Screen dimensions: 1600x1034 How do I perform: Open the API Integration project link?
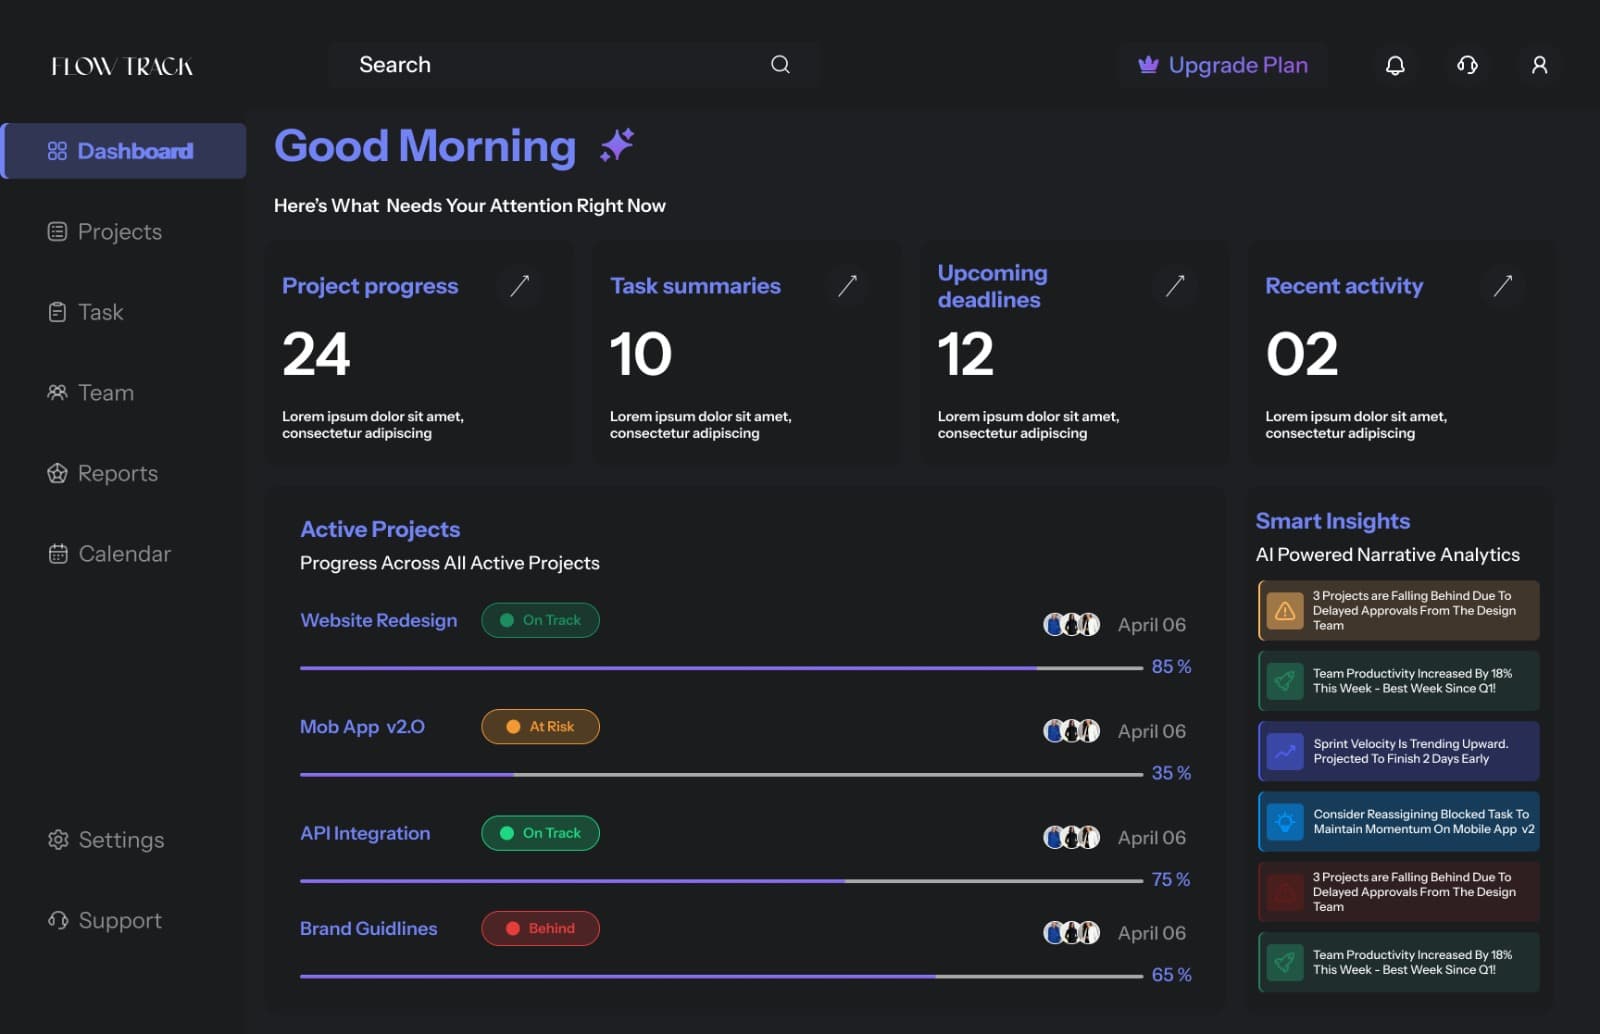(x=365, y=833)
